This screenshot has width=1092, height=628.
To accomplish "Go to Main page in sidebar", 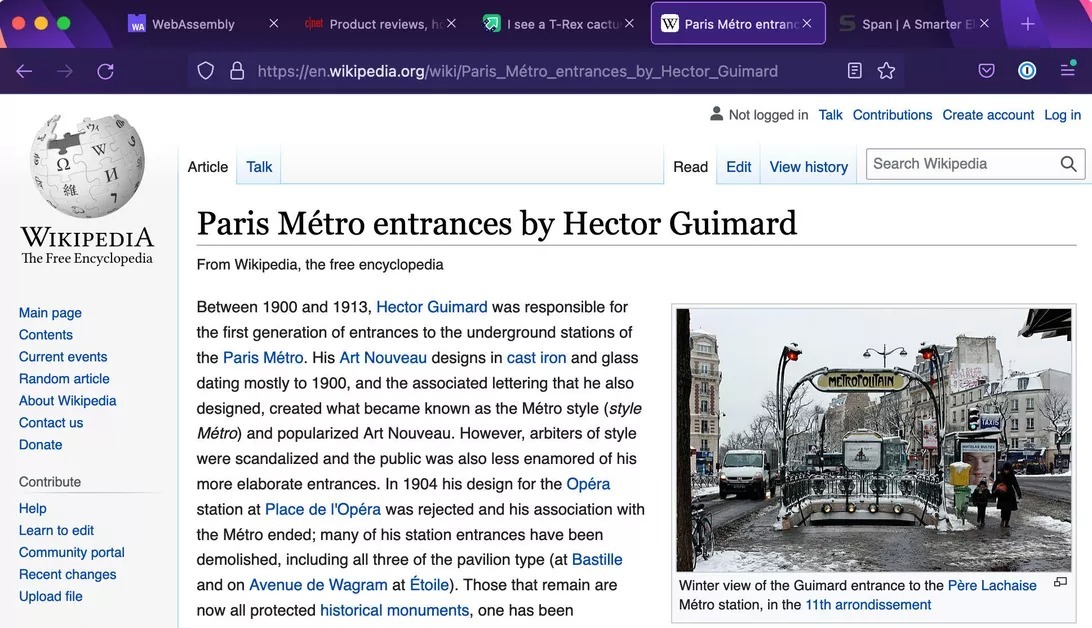I will pyautogui.click(x=50, y=313).
